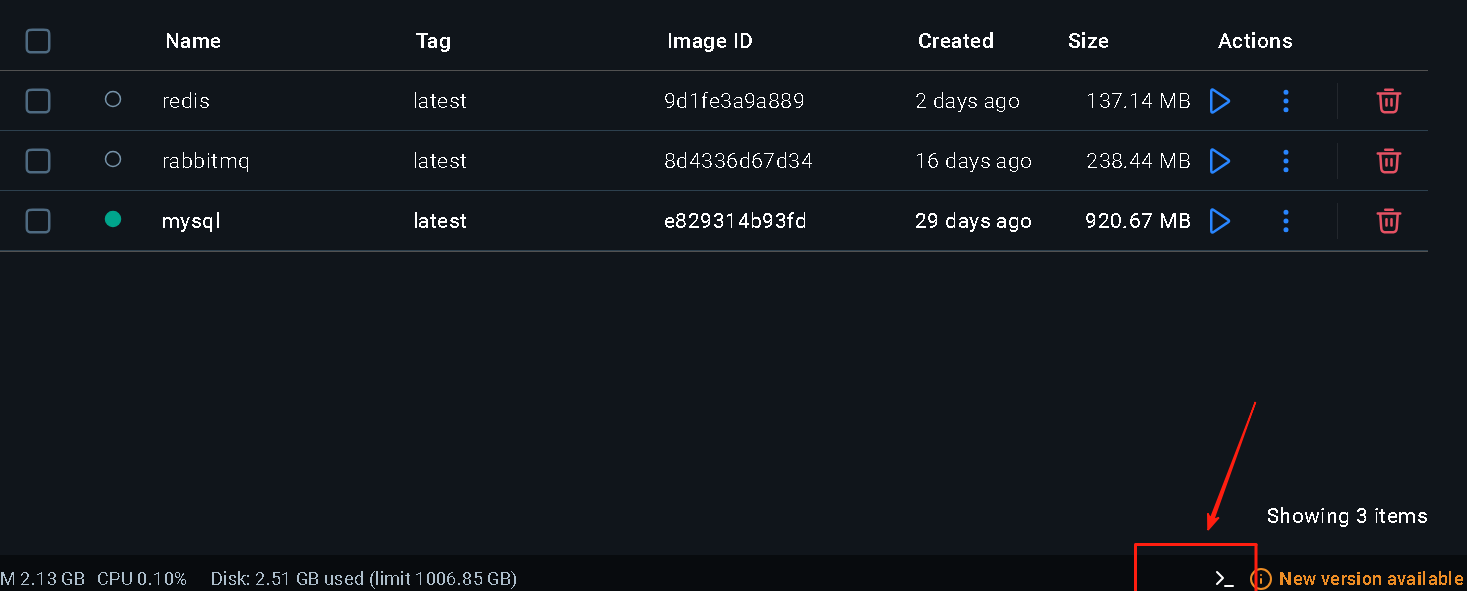
Task: Tick the rabbitmq row checkbox
Action: coord(38,161)
